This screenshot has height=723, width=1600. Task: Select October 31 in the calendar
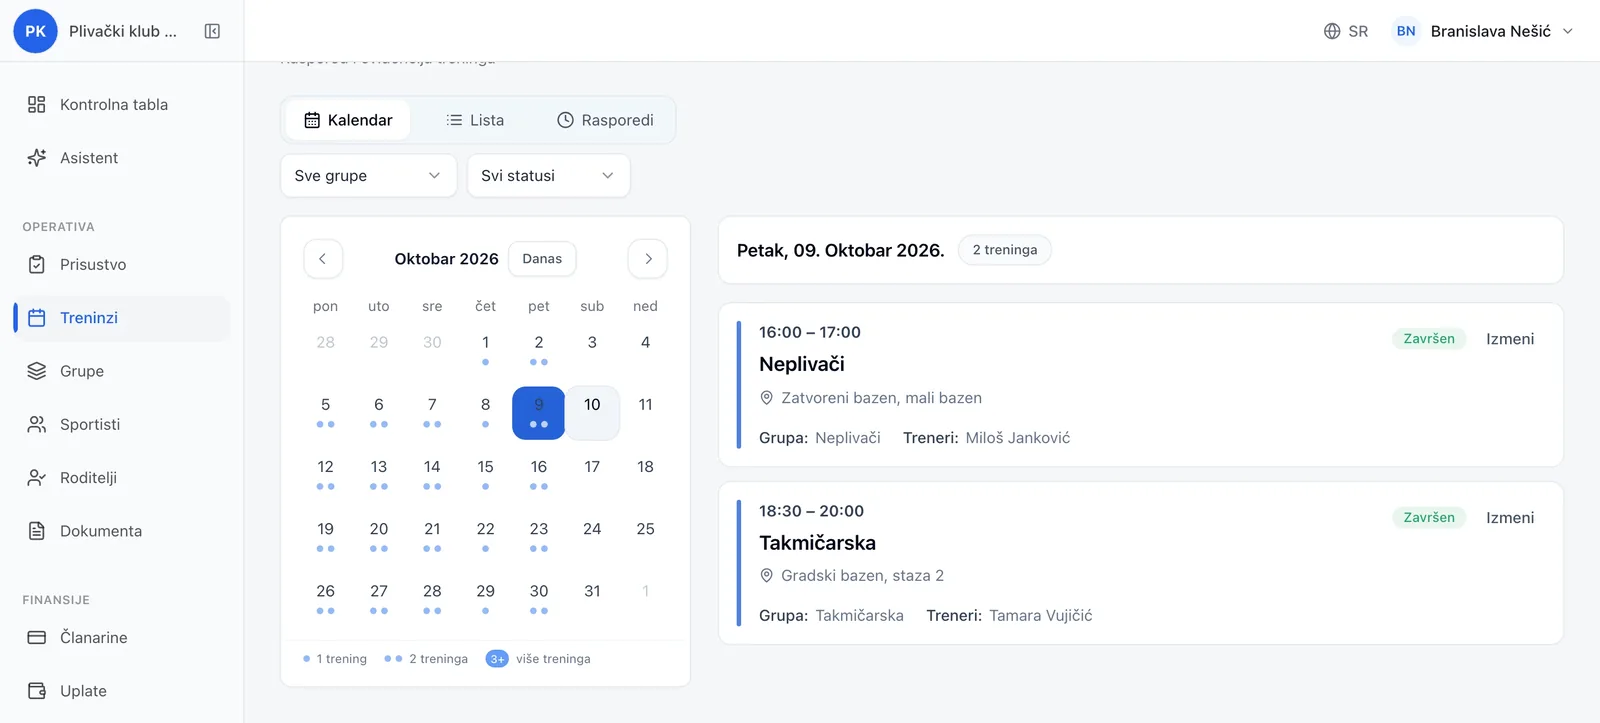tap(592, 598)
